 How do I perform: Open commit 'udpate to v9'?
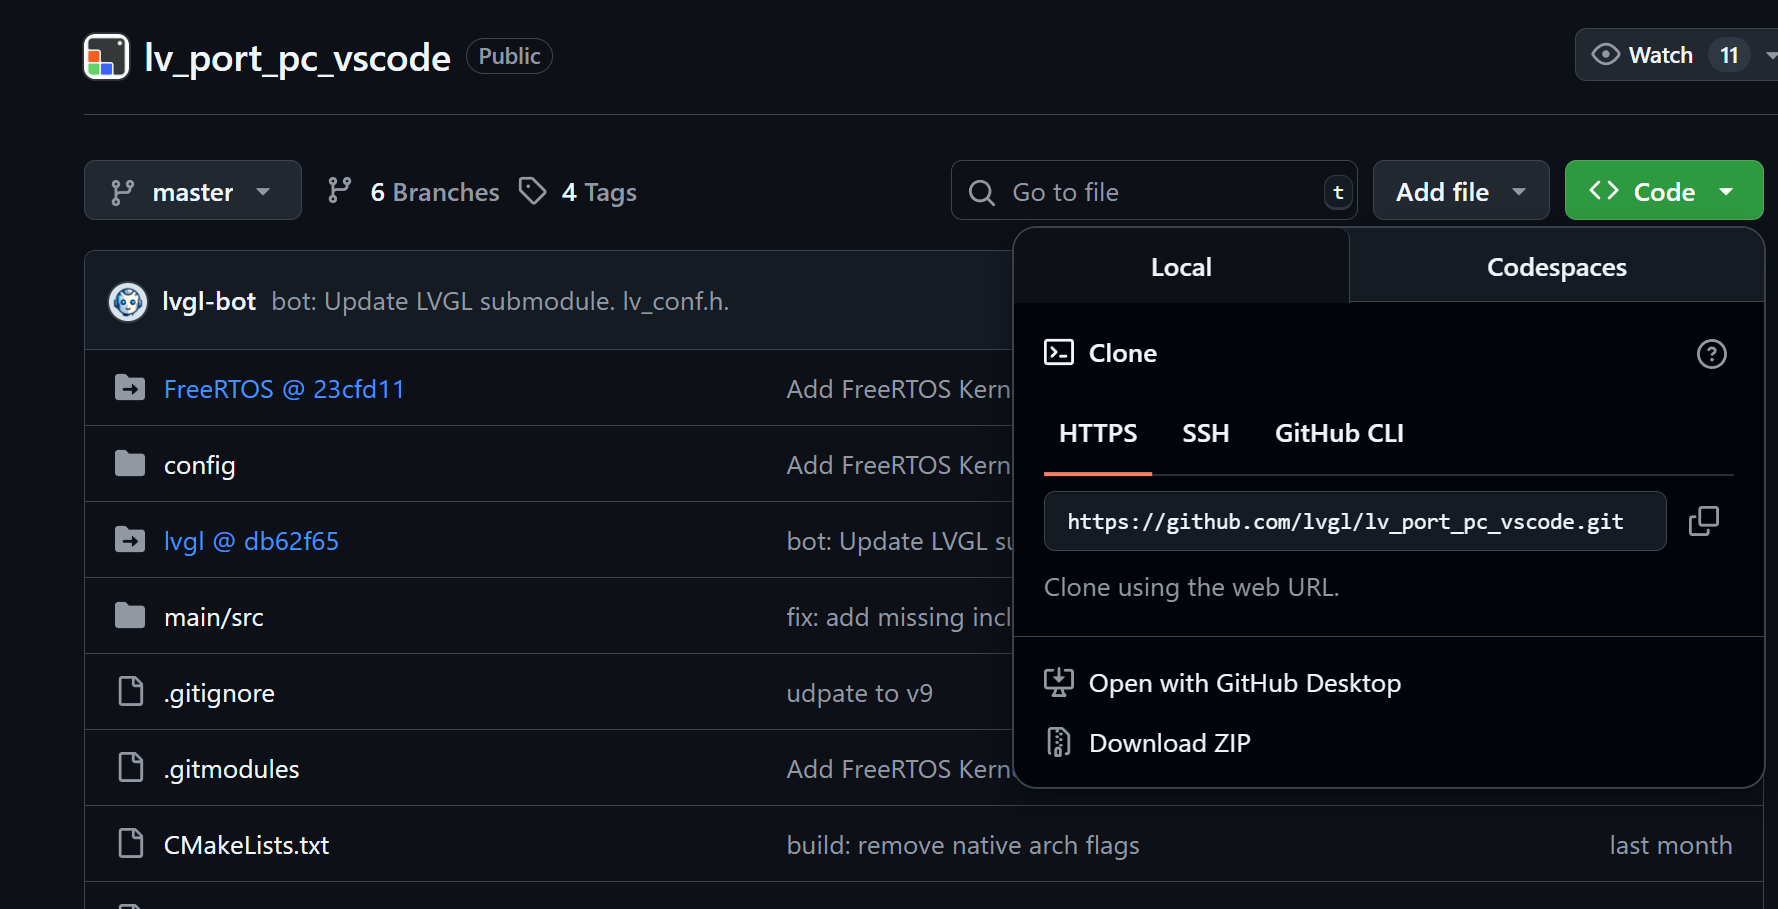(x=859, y=693)
